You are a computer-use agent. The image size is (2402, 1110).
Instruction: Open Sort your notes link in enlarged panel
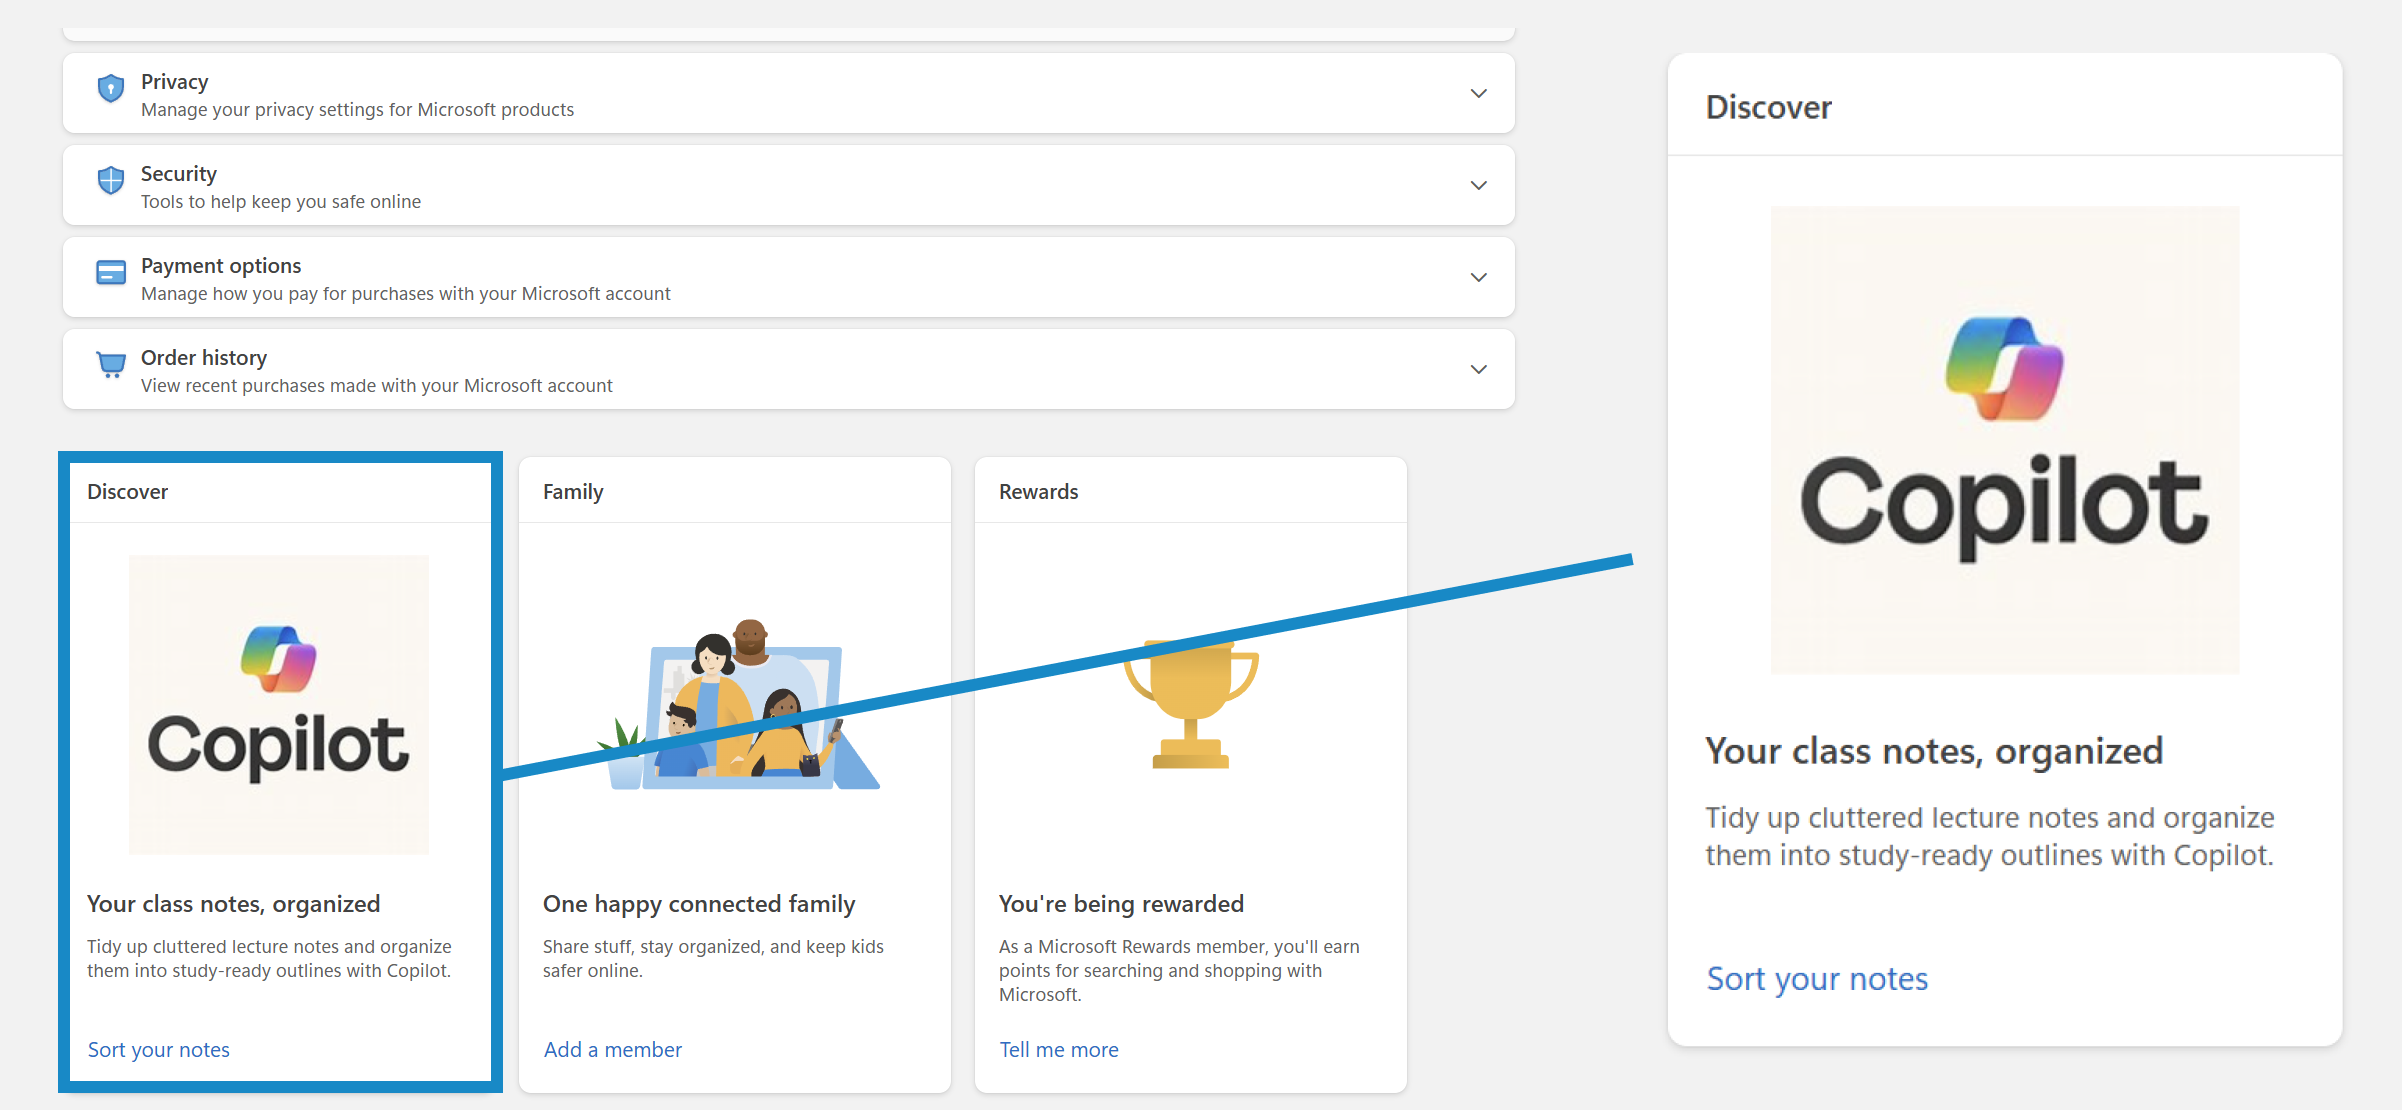pos(1816,979)
